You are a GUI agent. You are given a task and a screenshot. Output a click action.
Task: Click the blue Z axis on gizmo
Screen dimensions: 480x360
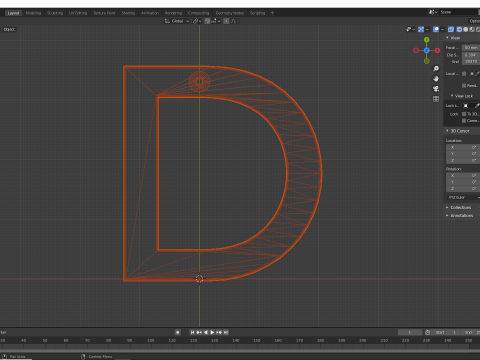(427, 50)
